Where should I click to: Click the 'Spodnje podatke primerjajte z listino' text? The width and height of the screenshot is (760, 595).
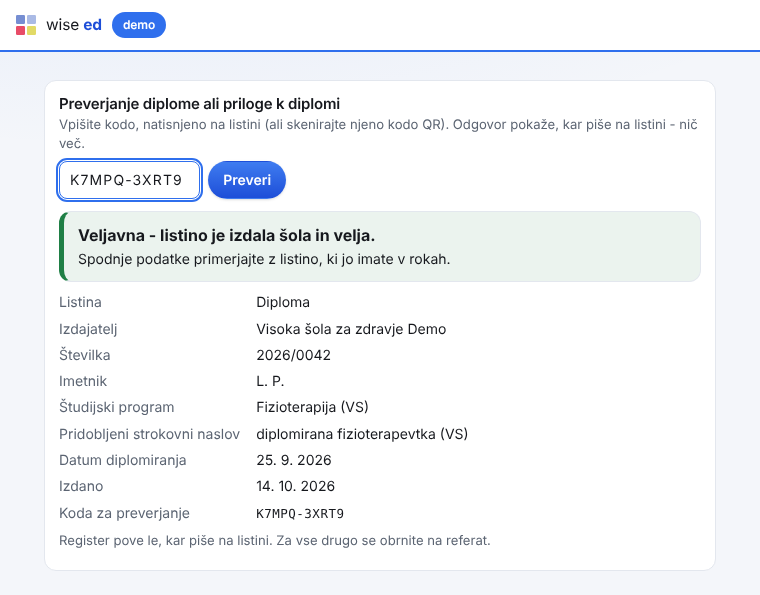pos(264,259)
